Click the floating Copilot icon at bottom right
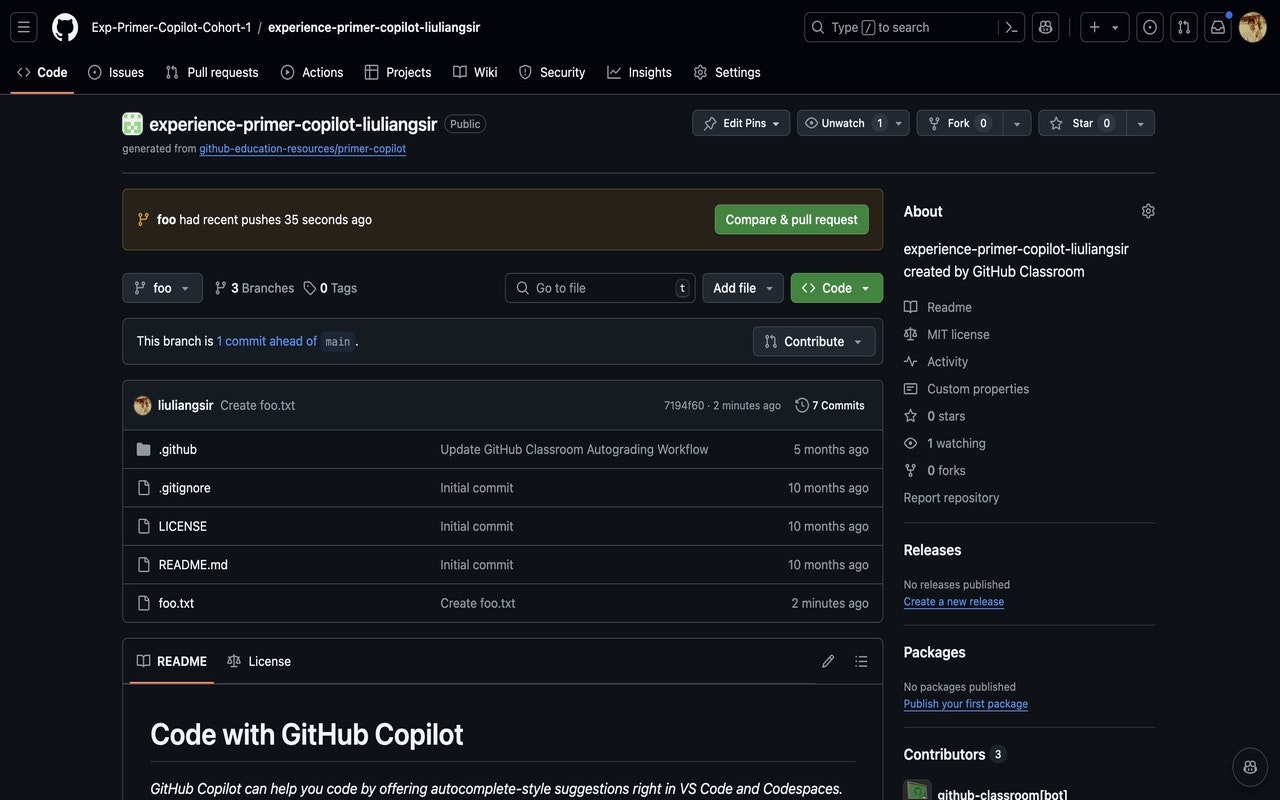1280x800 pixels. tap(1250, 767)
